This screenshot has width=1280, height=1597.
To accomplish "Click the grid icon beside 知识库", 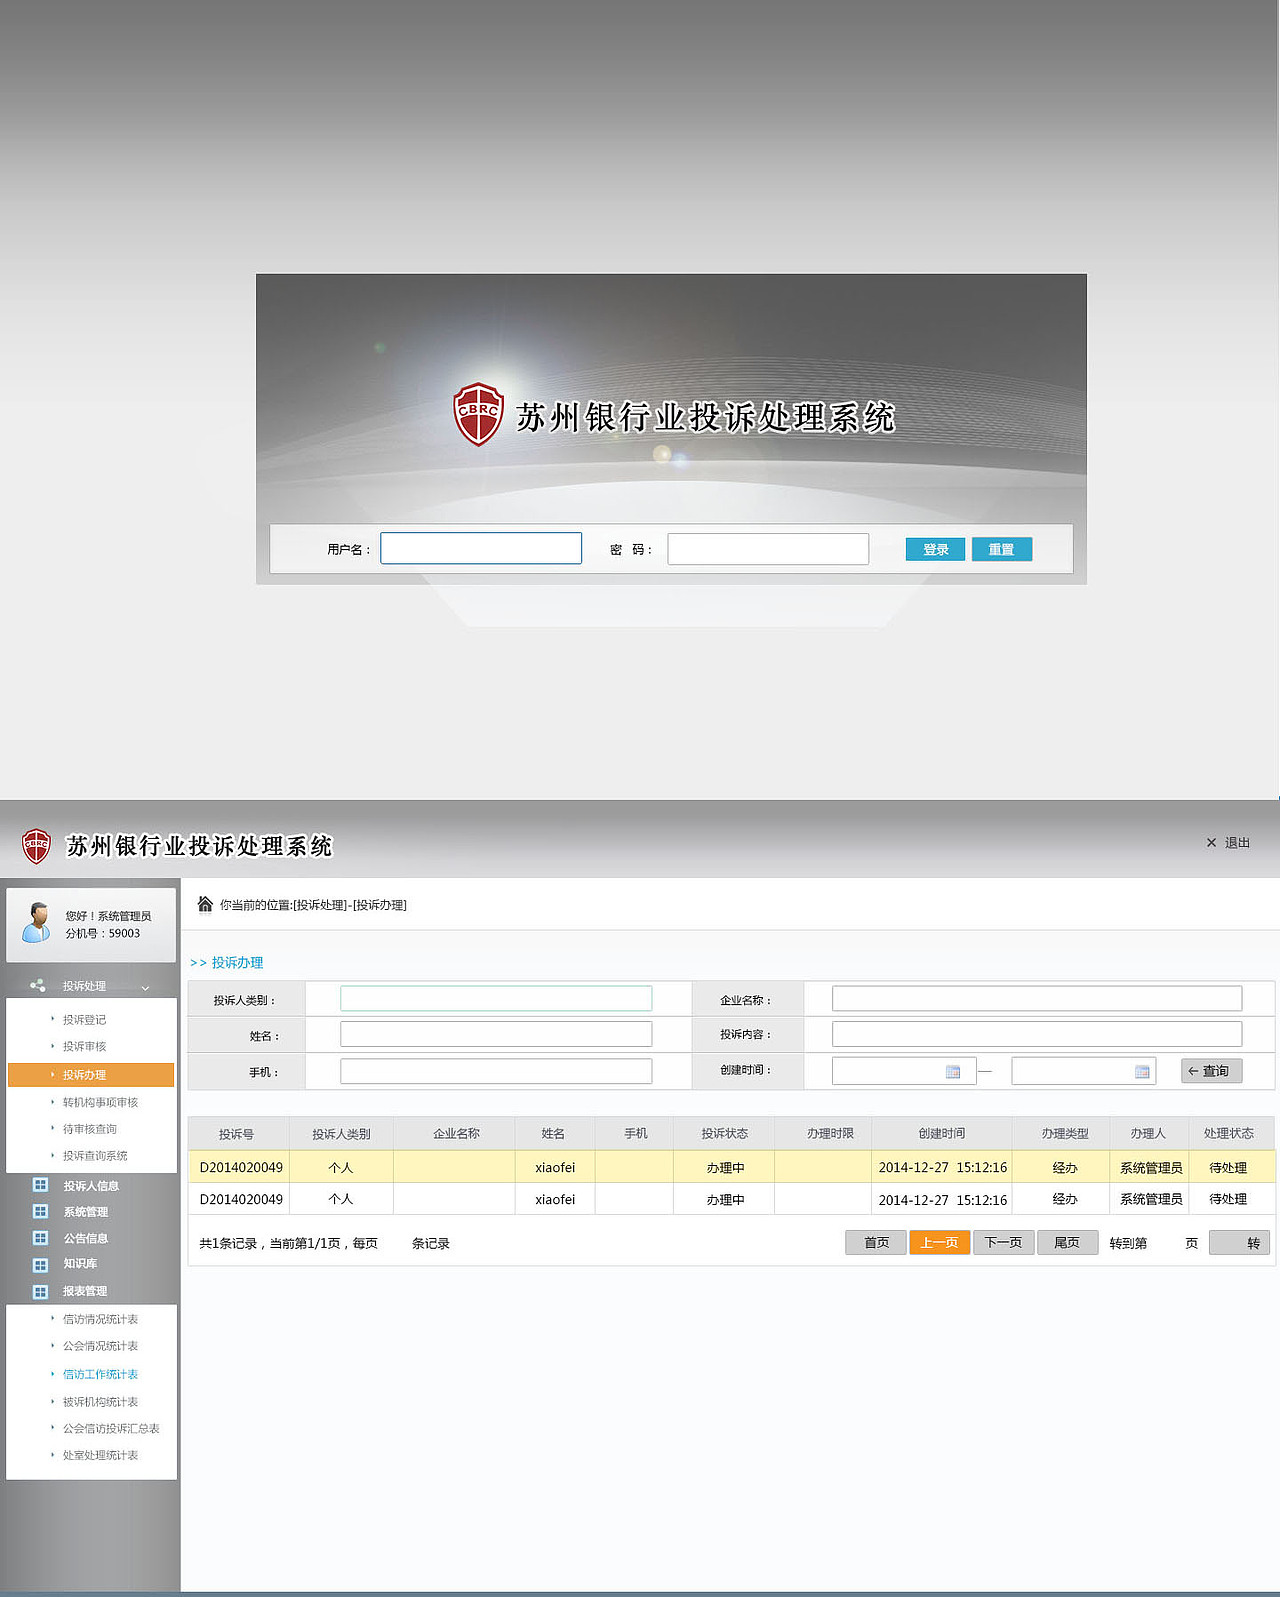I will [40, 1265].
